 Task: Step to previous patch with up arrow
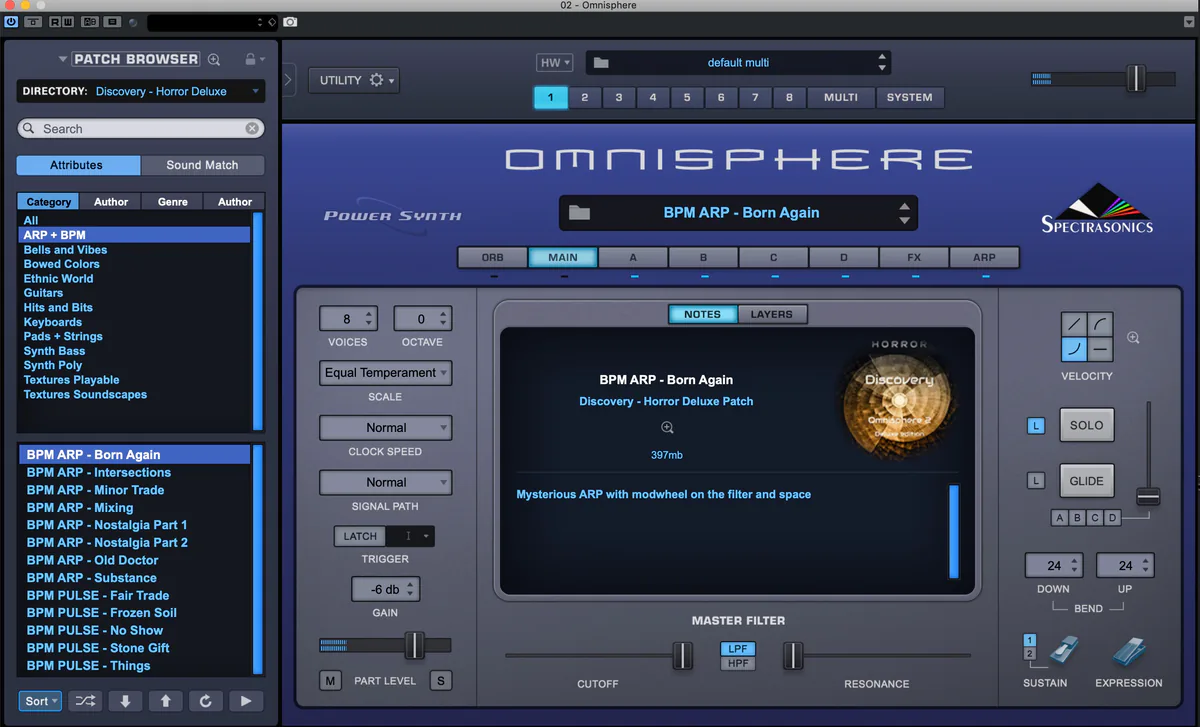tap(166, 701)
